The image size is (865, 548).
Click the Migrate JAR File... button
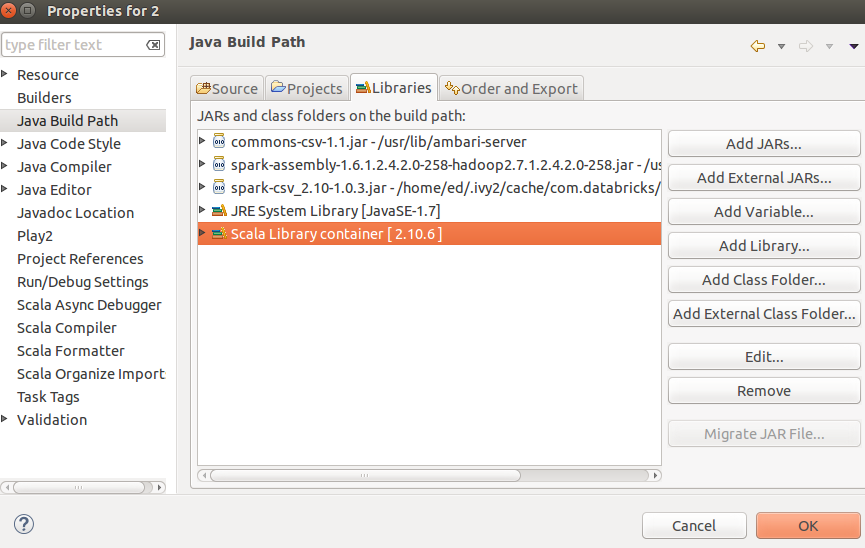click(764, 434)
